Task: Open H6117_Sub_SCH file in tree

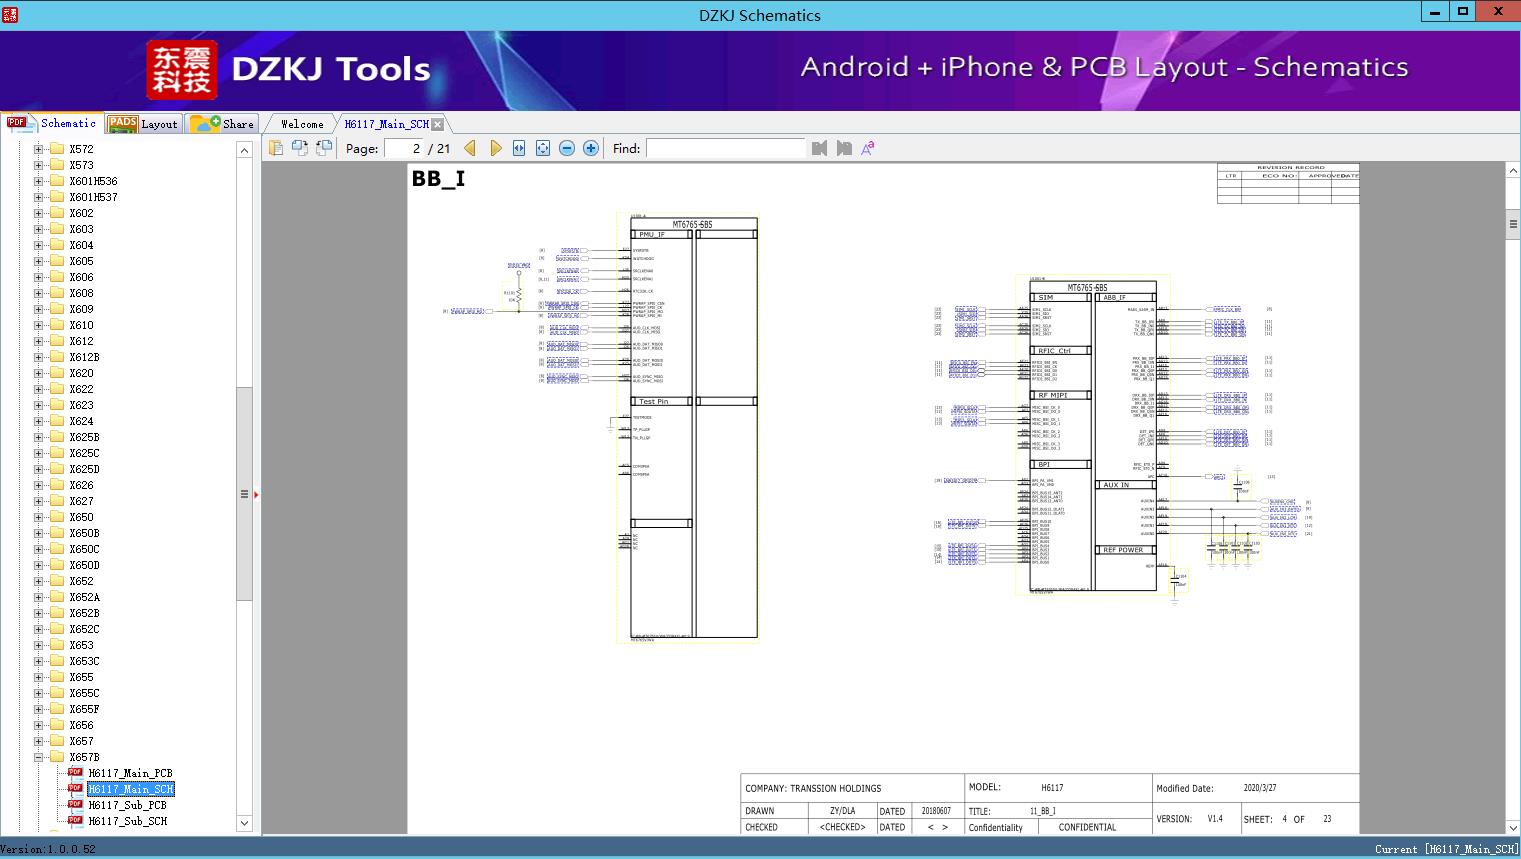Action: (x=127, y=821)
